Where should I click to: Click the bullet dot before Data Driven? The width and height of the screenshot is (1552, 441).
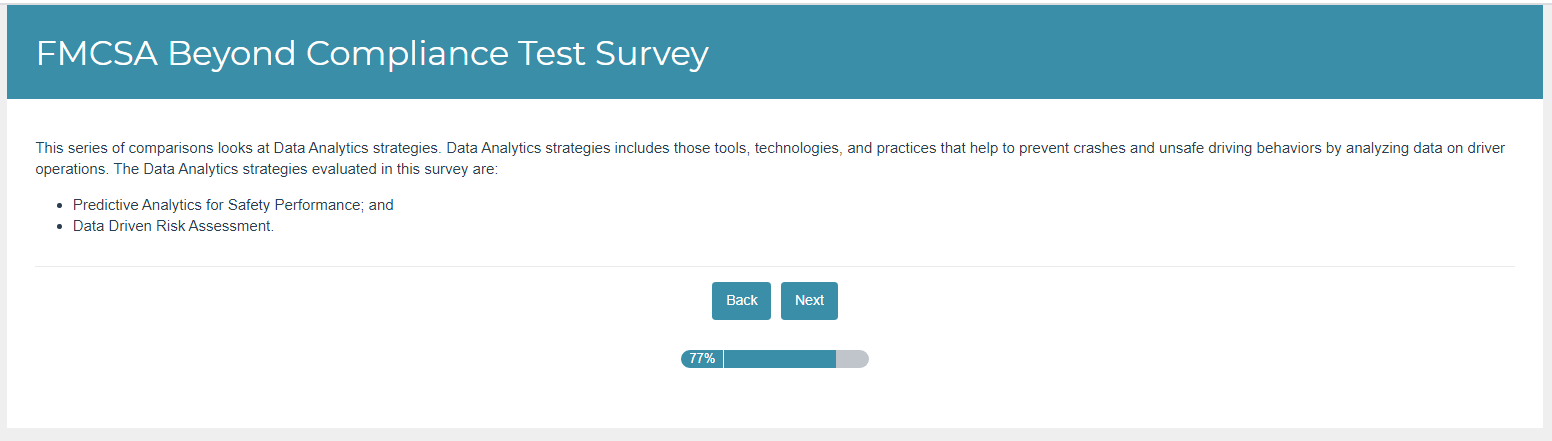[62, 227]
